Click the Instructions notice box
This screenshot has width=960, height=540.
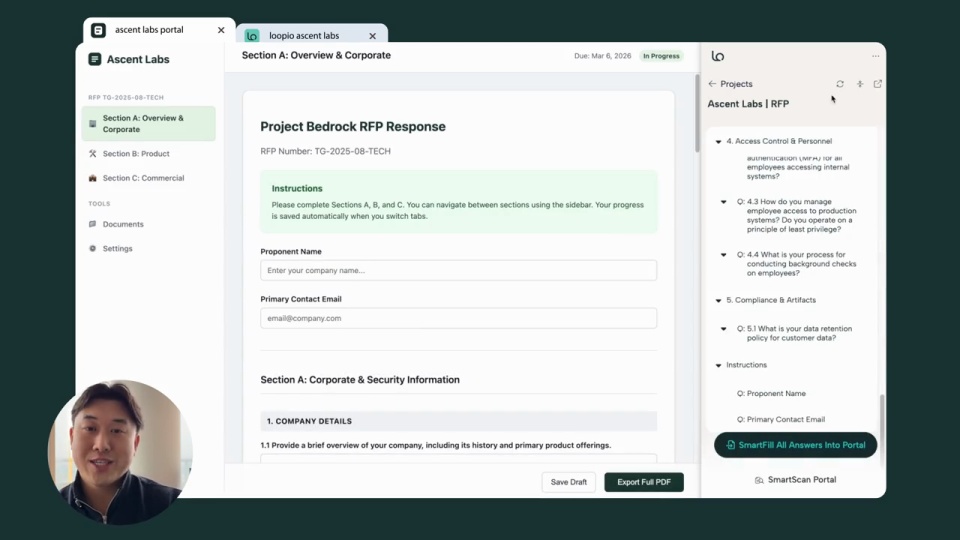click(459, 202)
